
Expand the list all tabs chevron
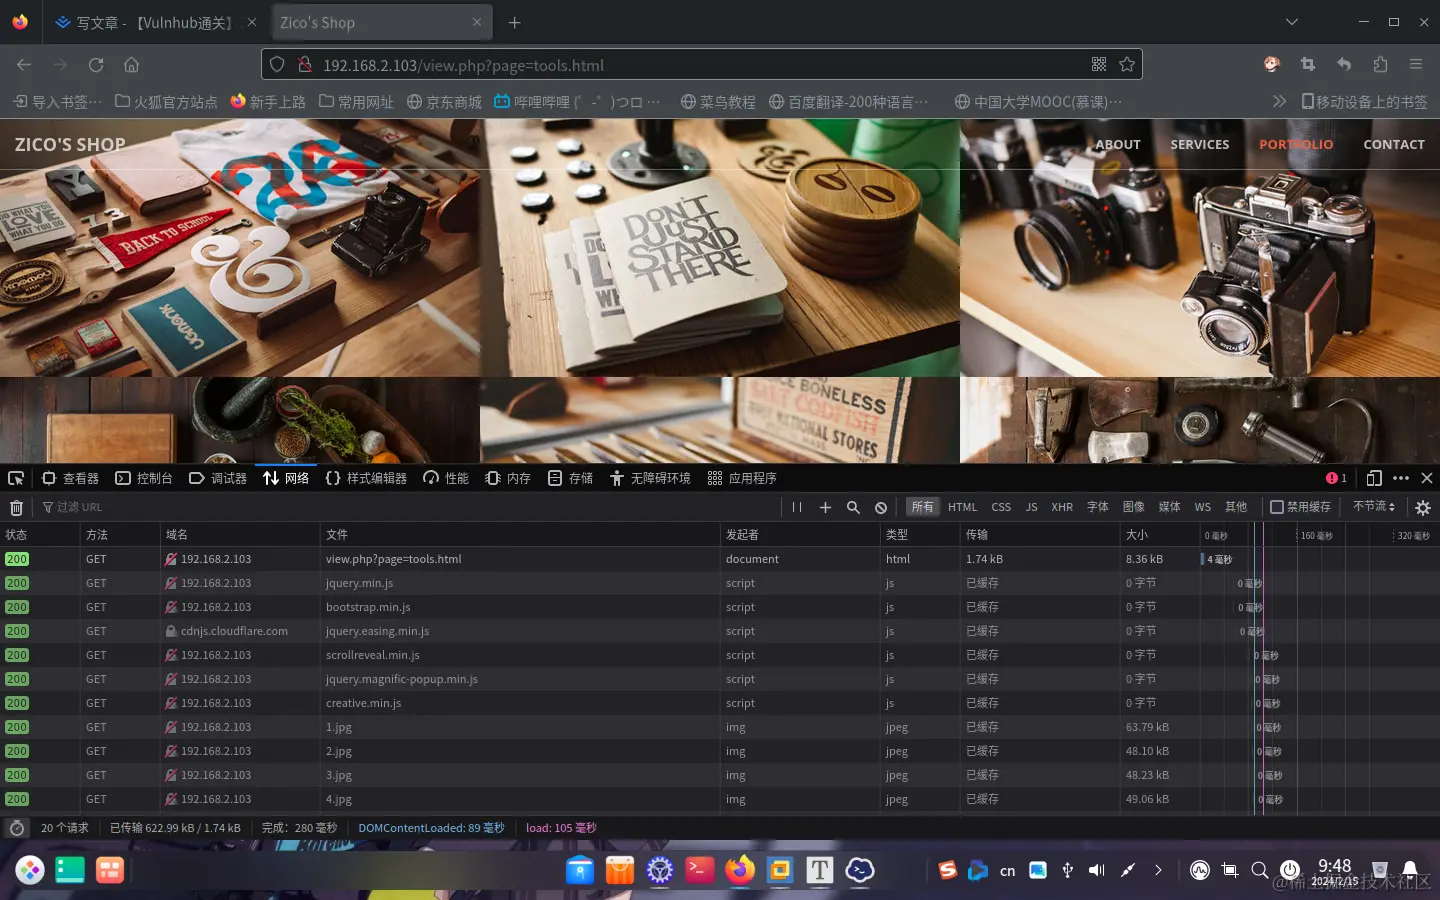(1292, 22)
